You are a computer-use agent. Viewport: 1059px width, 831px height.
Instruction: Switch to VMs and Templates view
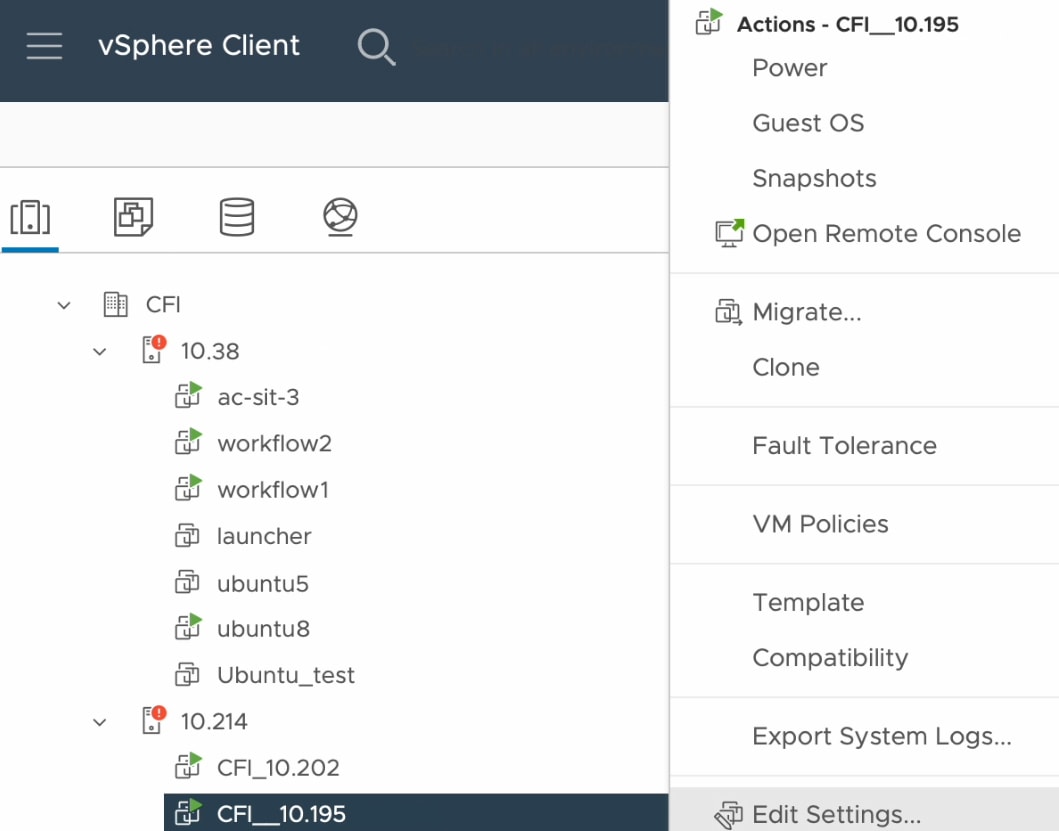(133, 216)
